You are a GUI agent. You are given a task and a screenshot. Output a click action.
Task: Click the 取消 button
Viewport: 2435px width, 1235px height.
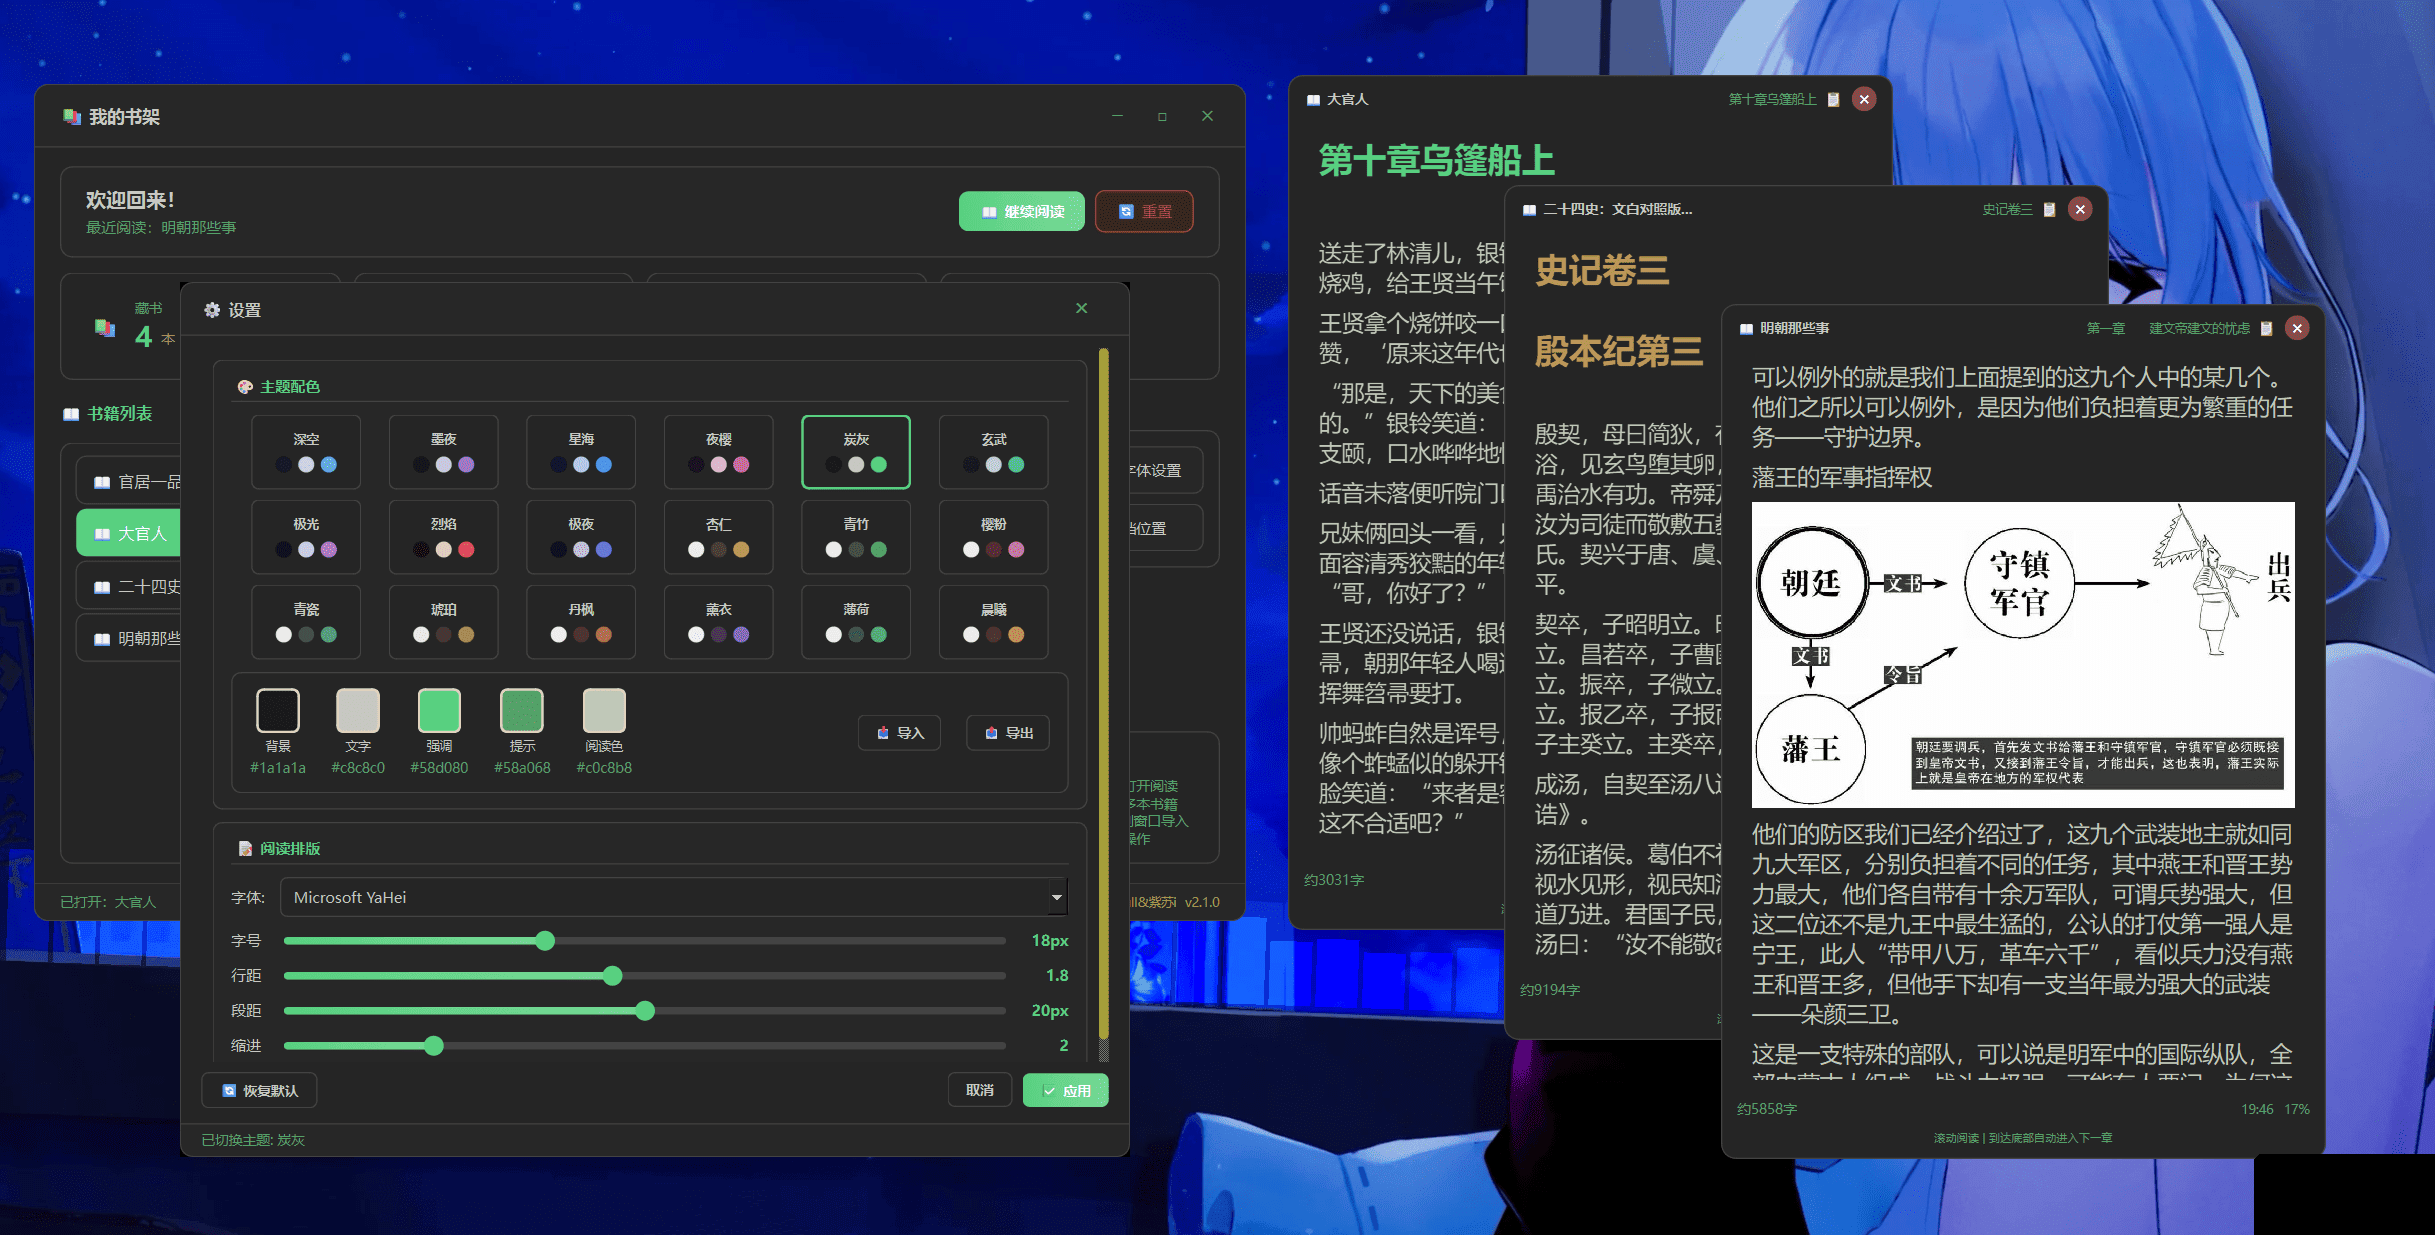pos(980,1090)
